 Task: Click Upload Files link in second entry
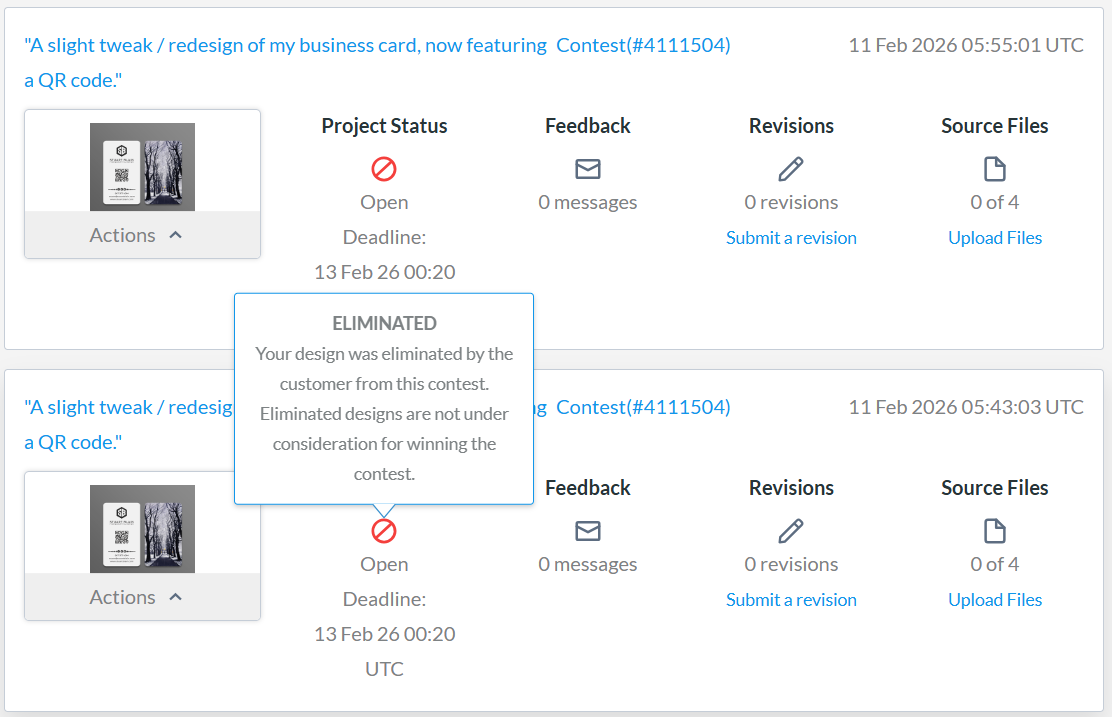995,600
